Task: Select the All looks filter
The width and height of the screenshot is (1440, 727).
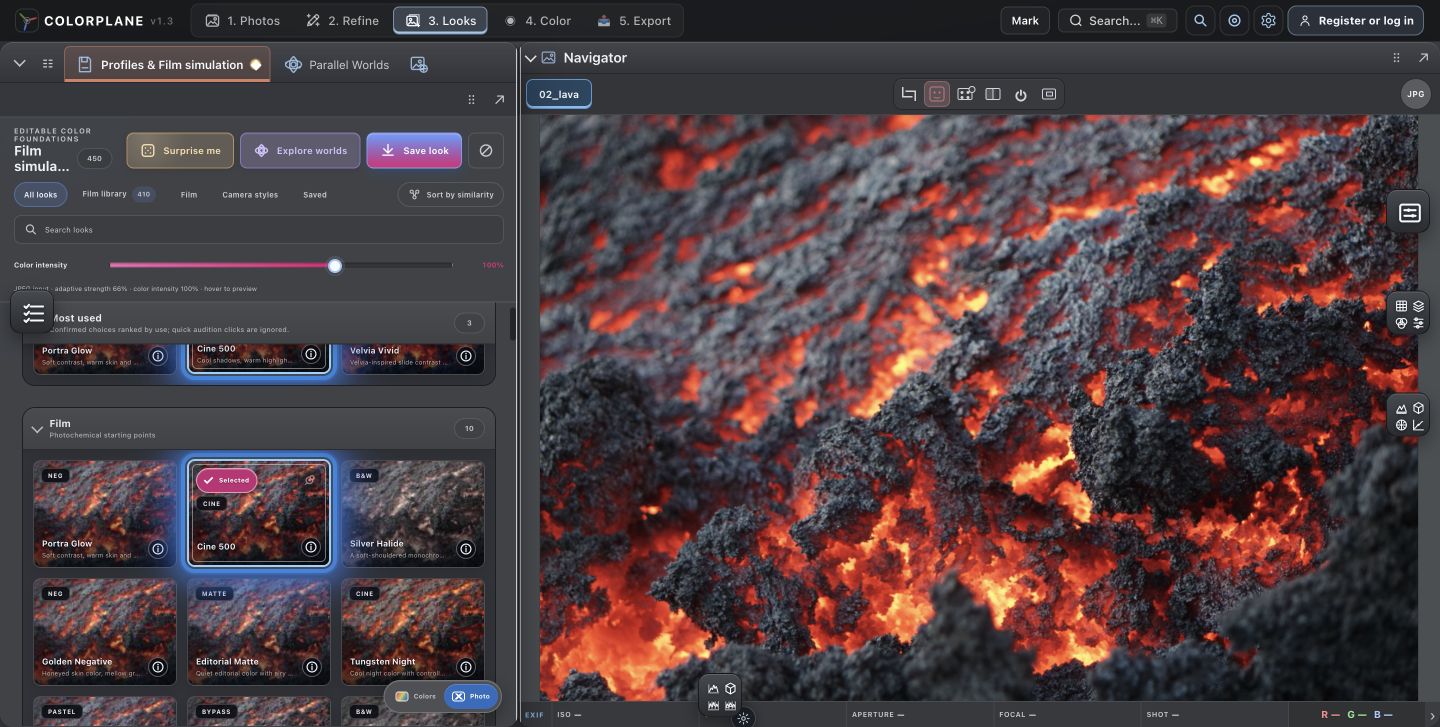Action: point(41,195)
